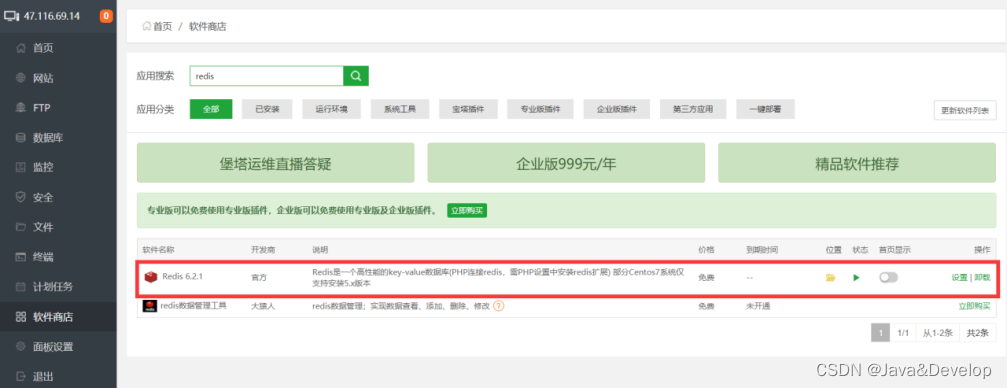
Task: Click the 立即购买 green banner button
Action: [x=467, y=210]
